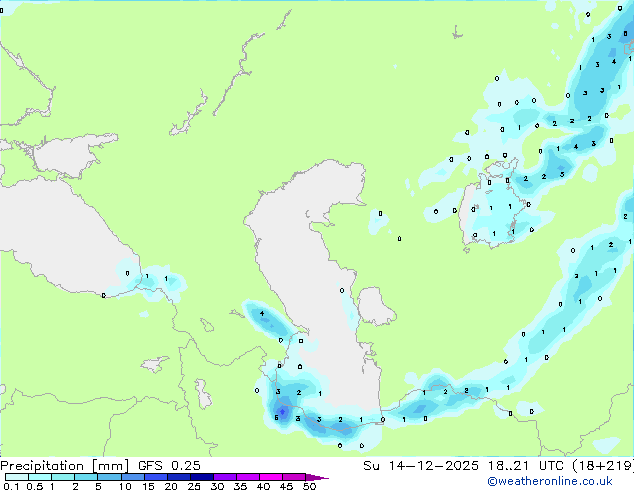Select the purple swatch between 30 and 35
Viewport: 634px width, 490px height.
(225, 477)
